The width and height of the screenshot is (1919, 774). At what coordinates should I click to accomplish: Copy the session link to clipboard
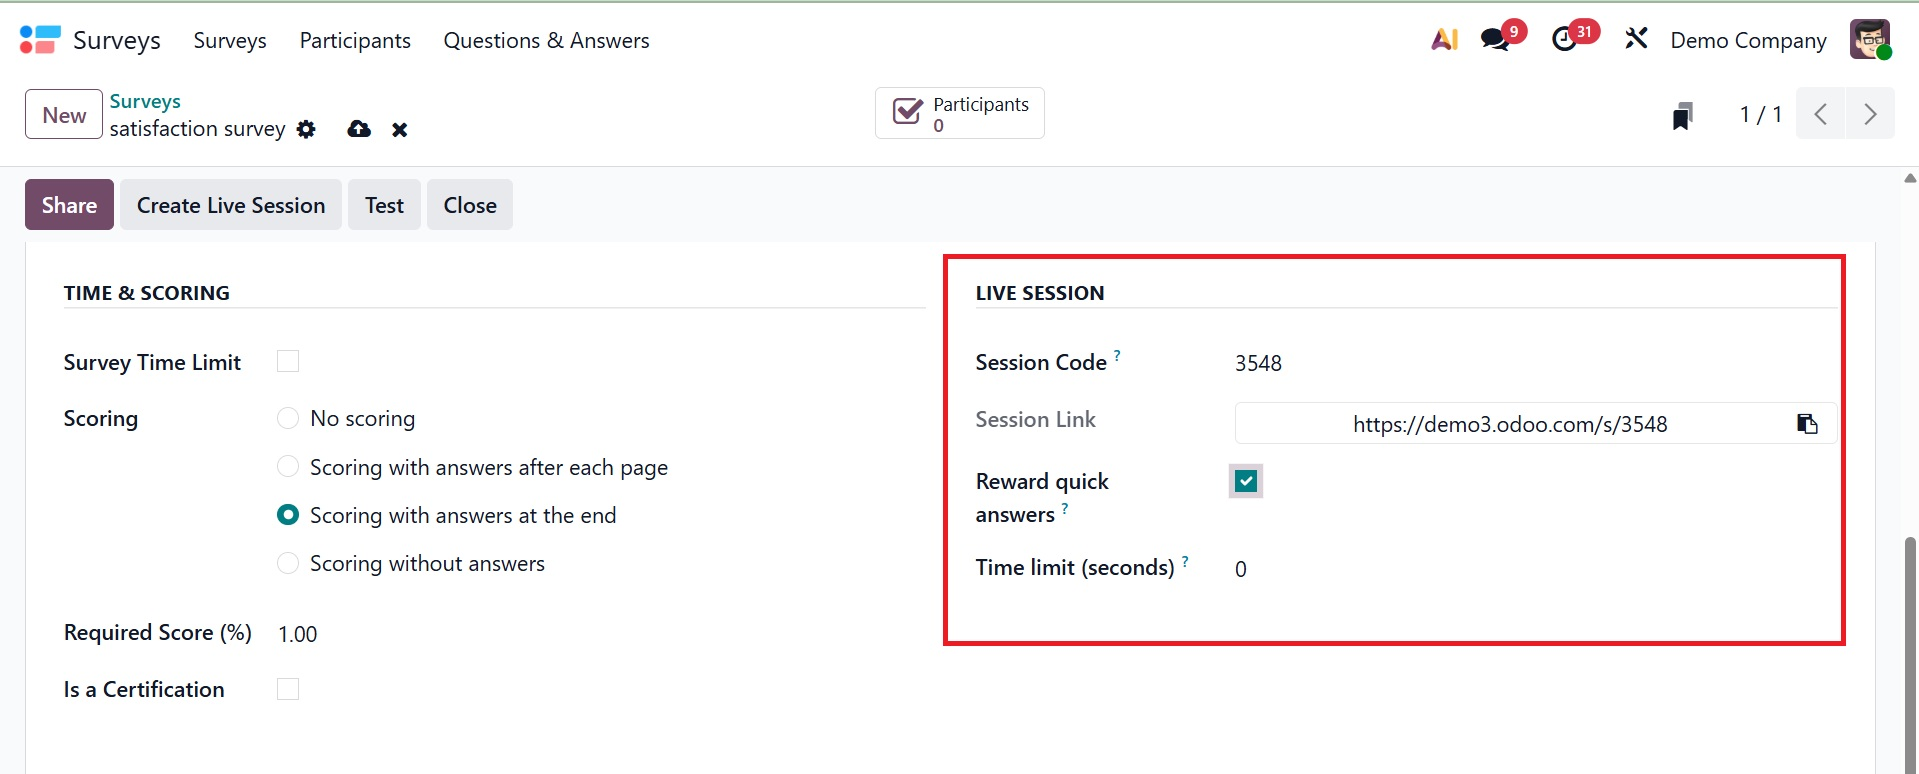[x=1807, y=424]
